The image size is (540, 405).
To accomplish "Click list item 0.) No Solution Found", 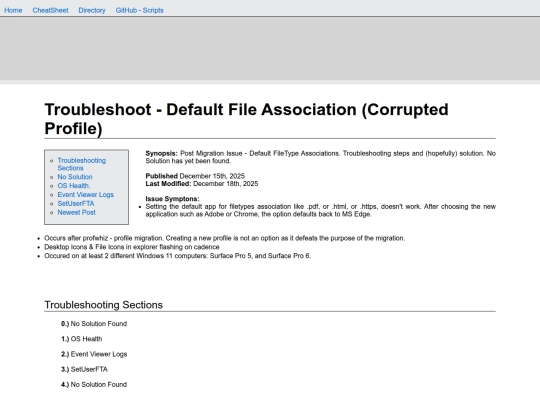I will pos(94,324).
